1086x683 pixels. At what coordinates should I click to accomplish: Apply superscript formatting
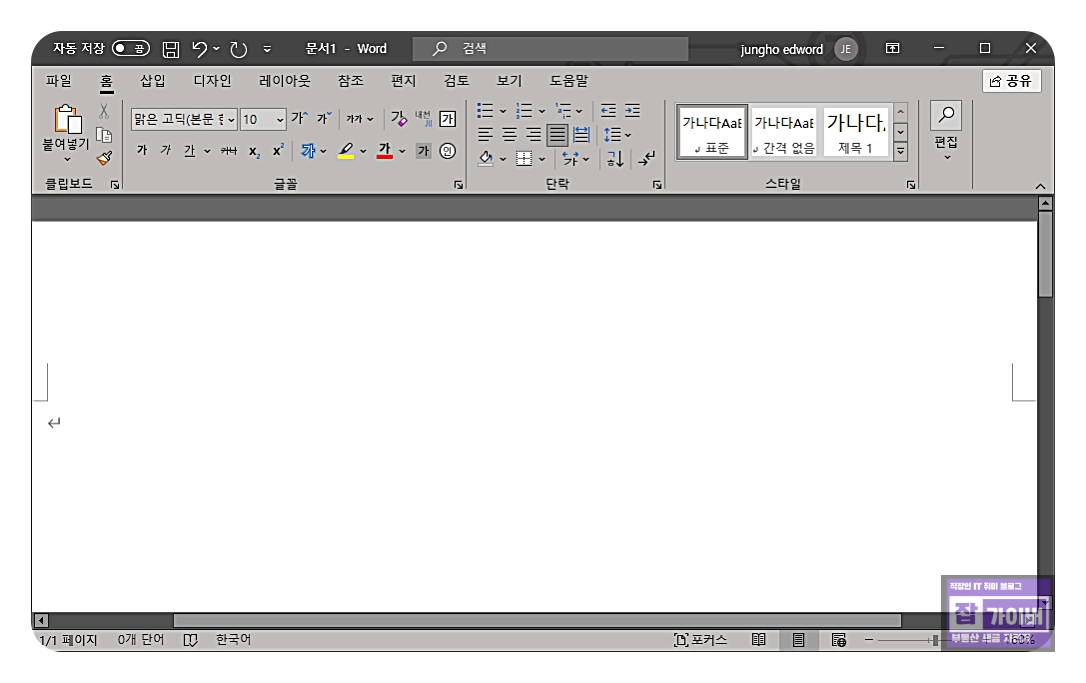coord(278,150)
